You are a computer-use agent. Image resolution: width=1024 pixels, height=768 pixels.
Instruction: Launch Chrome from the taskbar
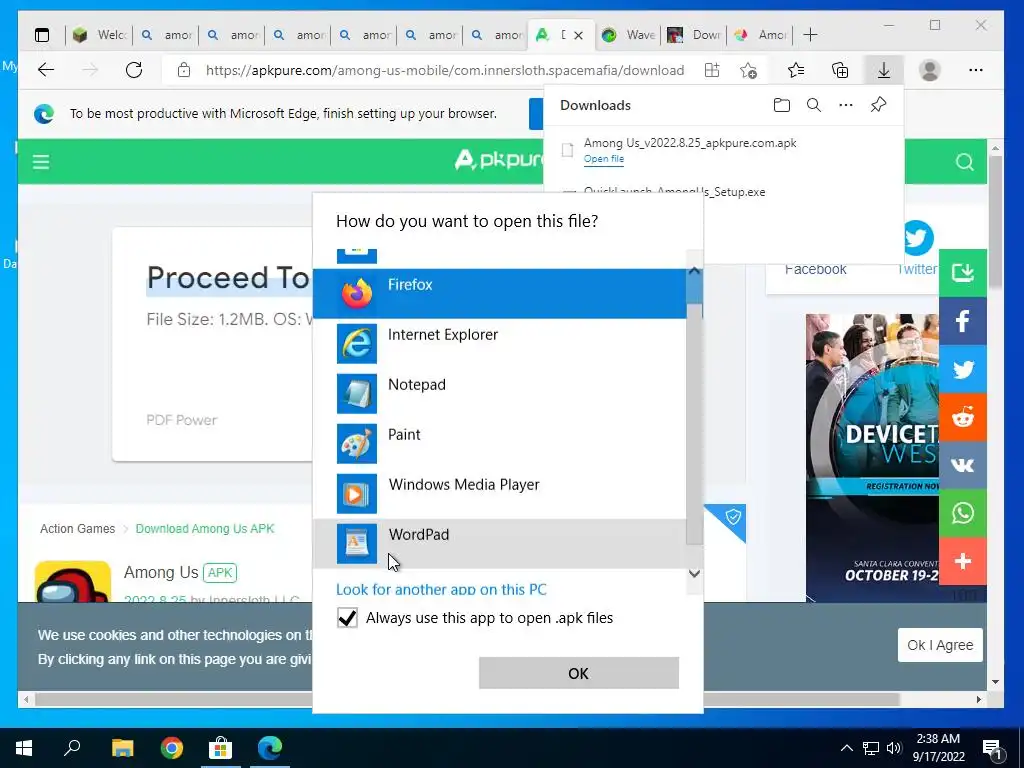[x=172, y=748]
